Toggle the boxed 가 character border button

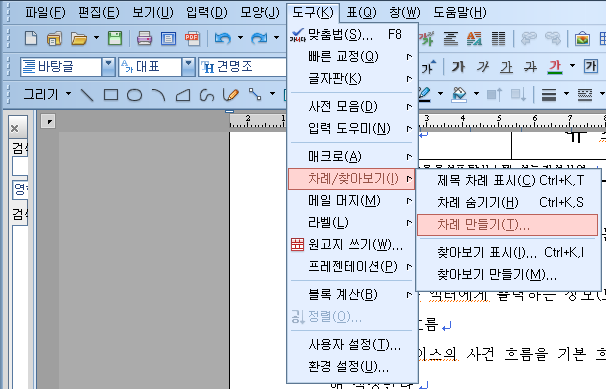591,66
